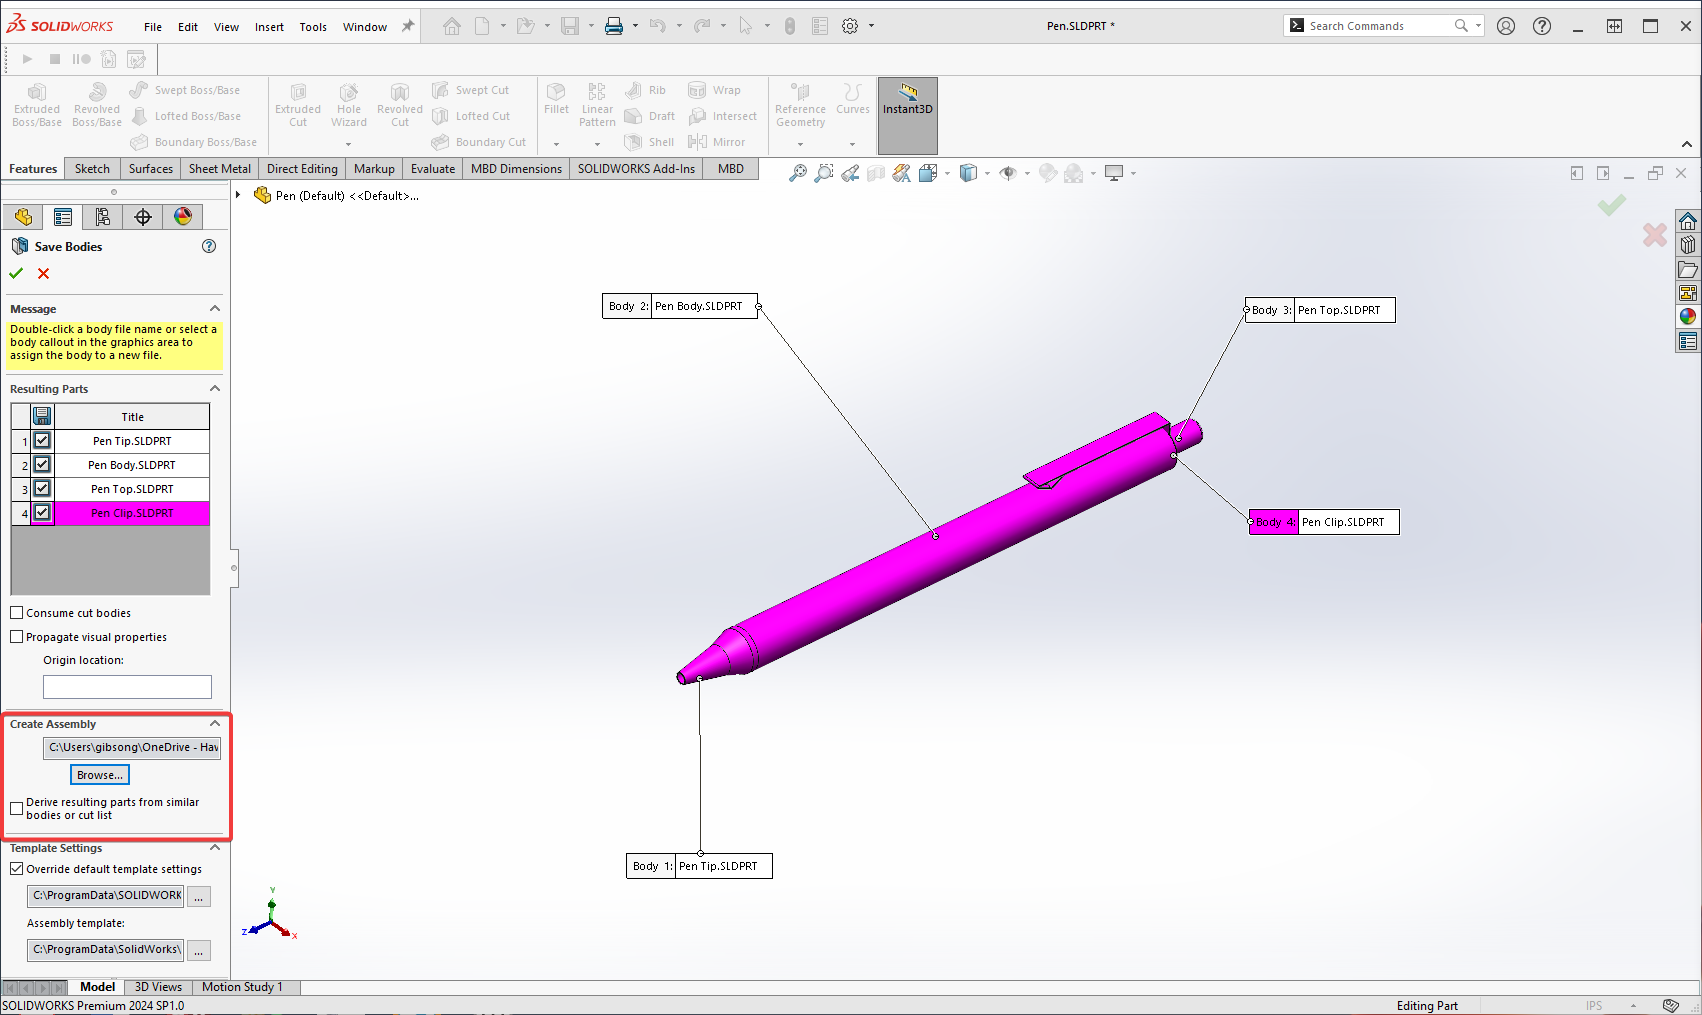
Task: Toggle Override default template settings checkbox
Action: point(17,869)
